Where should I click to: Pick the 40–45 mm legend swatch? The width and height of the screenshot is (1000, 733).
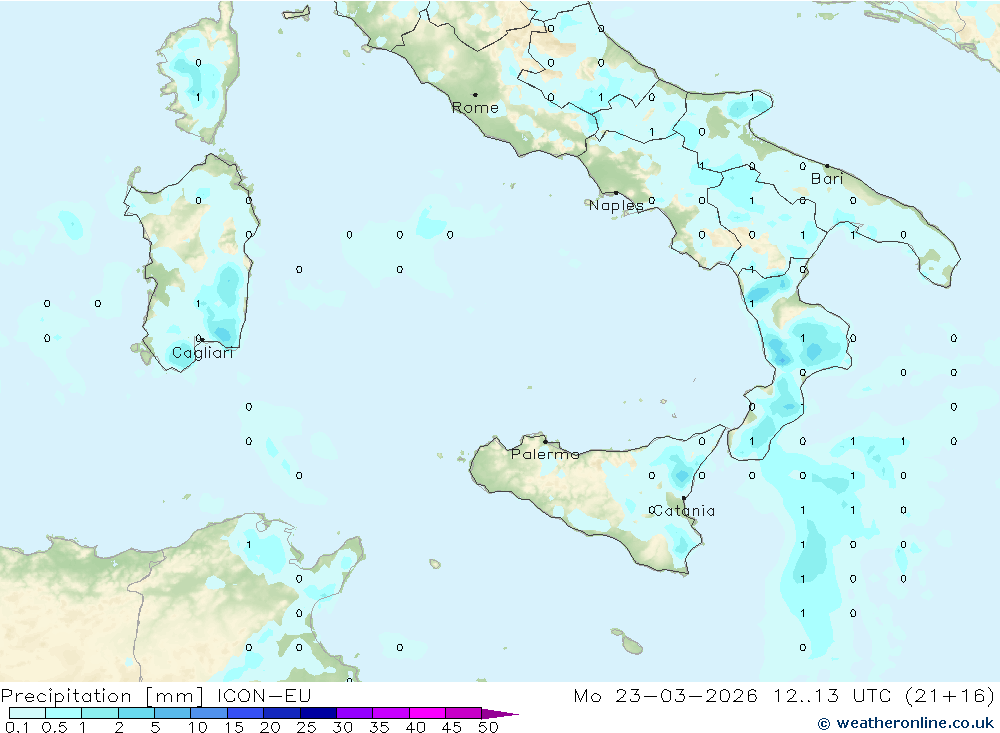coord(427,713)
